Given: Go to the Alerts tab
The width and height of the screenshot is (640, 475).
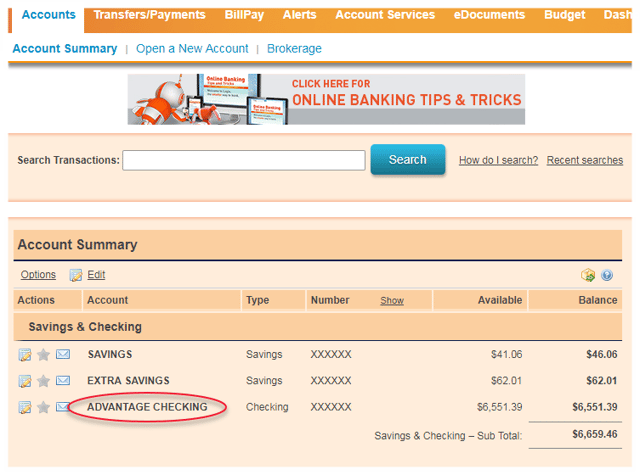Looking at the screenshot, I should click(300, 15).
